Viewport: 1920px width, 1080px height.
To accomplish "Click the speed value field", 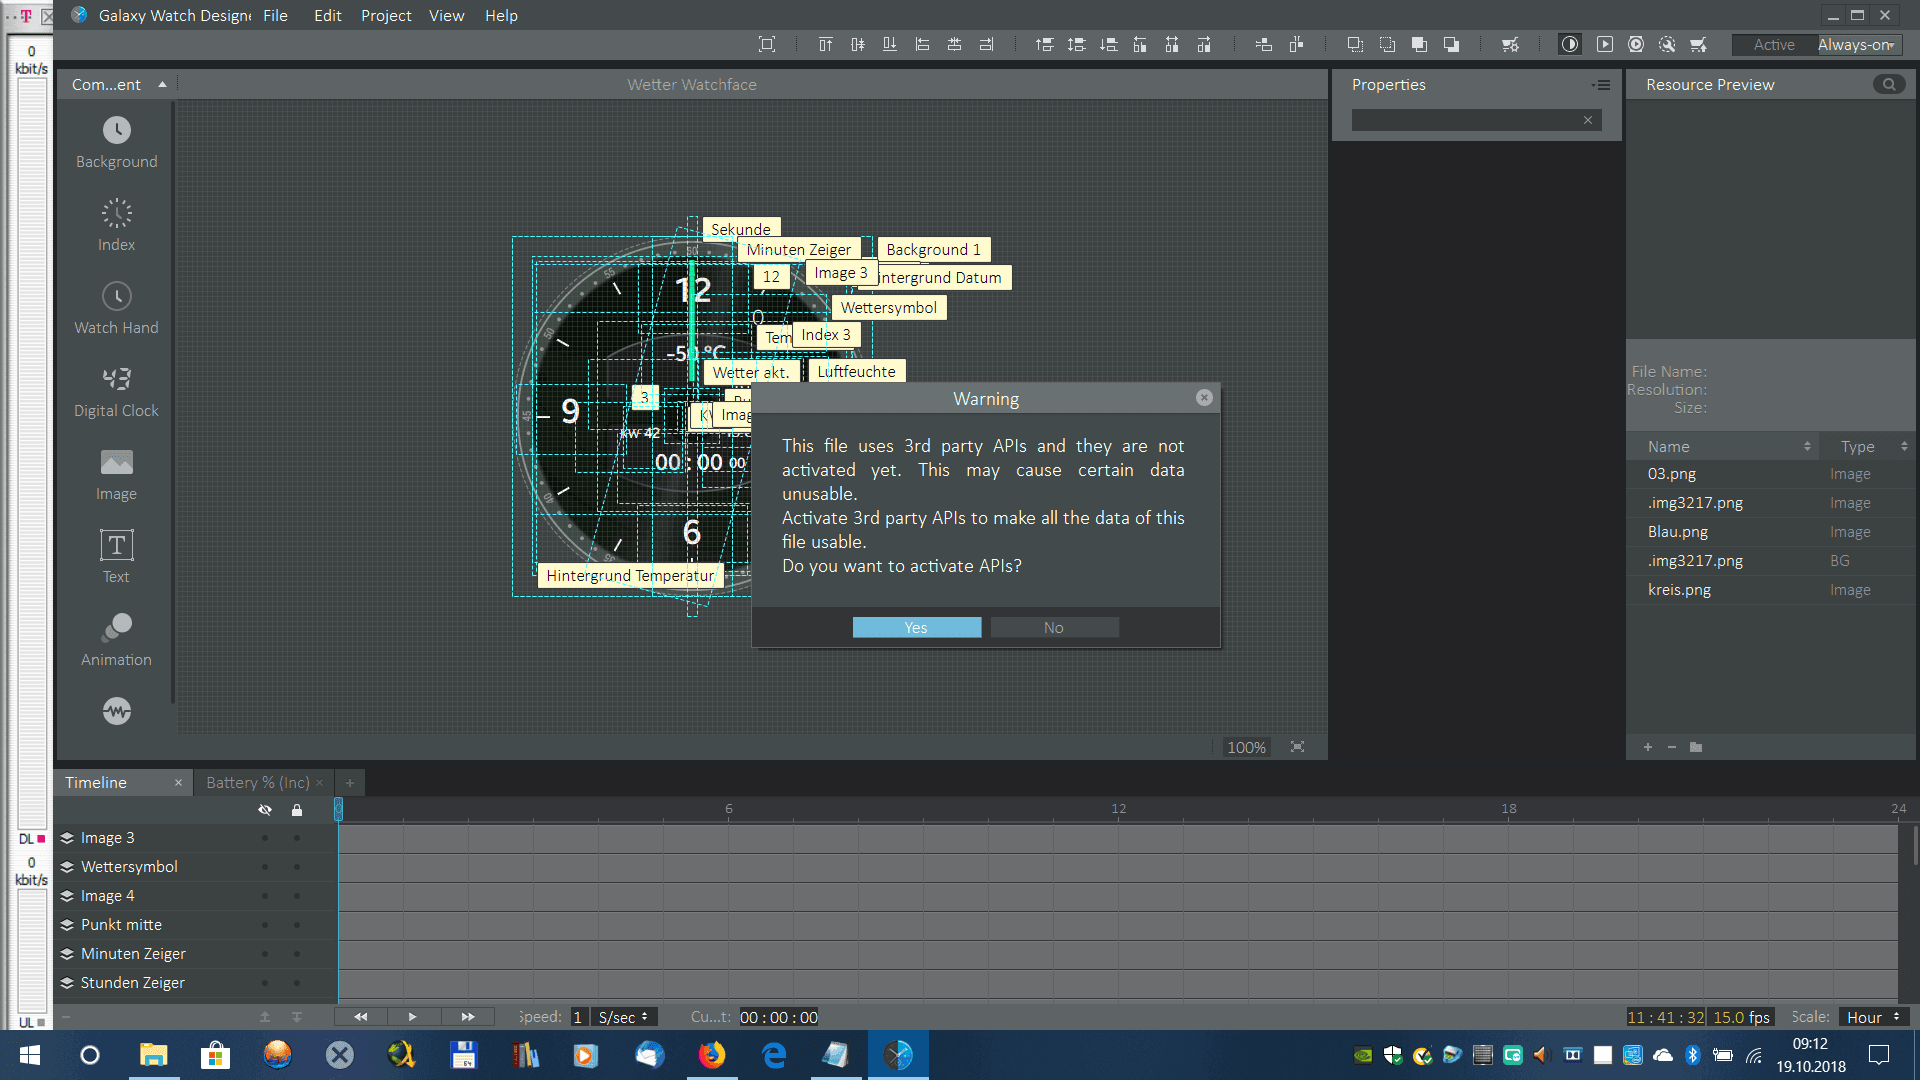I will pos(578,1017).
